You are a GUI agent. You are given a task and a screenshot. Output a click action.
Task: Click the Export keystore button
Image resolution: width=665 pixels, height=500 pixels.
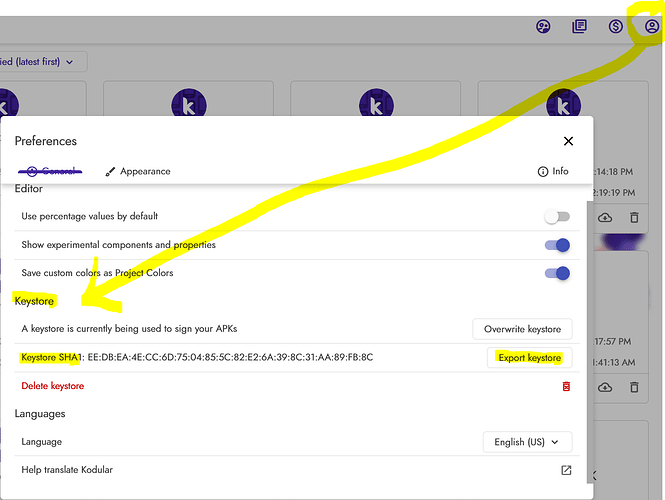pyautogui.click(x=530, y=358)
